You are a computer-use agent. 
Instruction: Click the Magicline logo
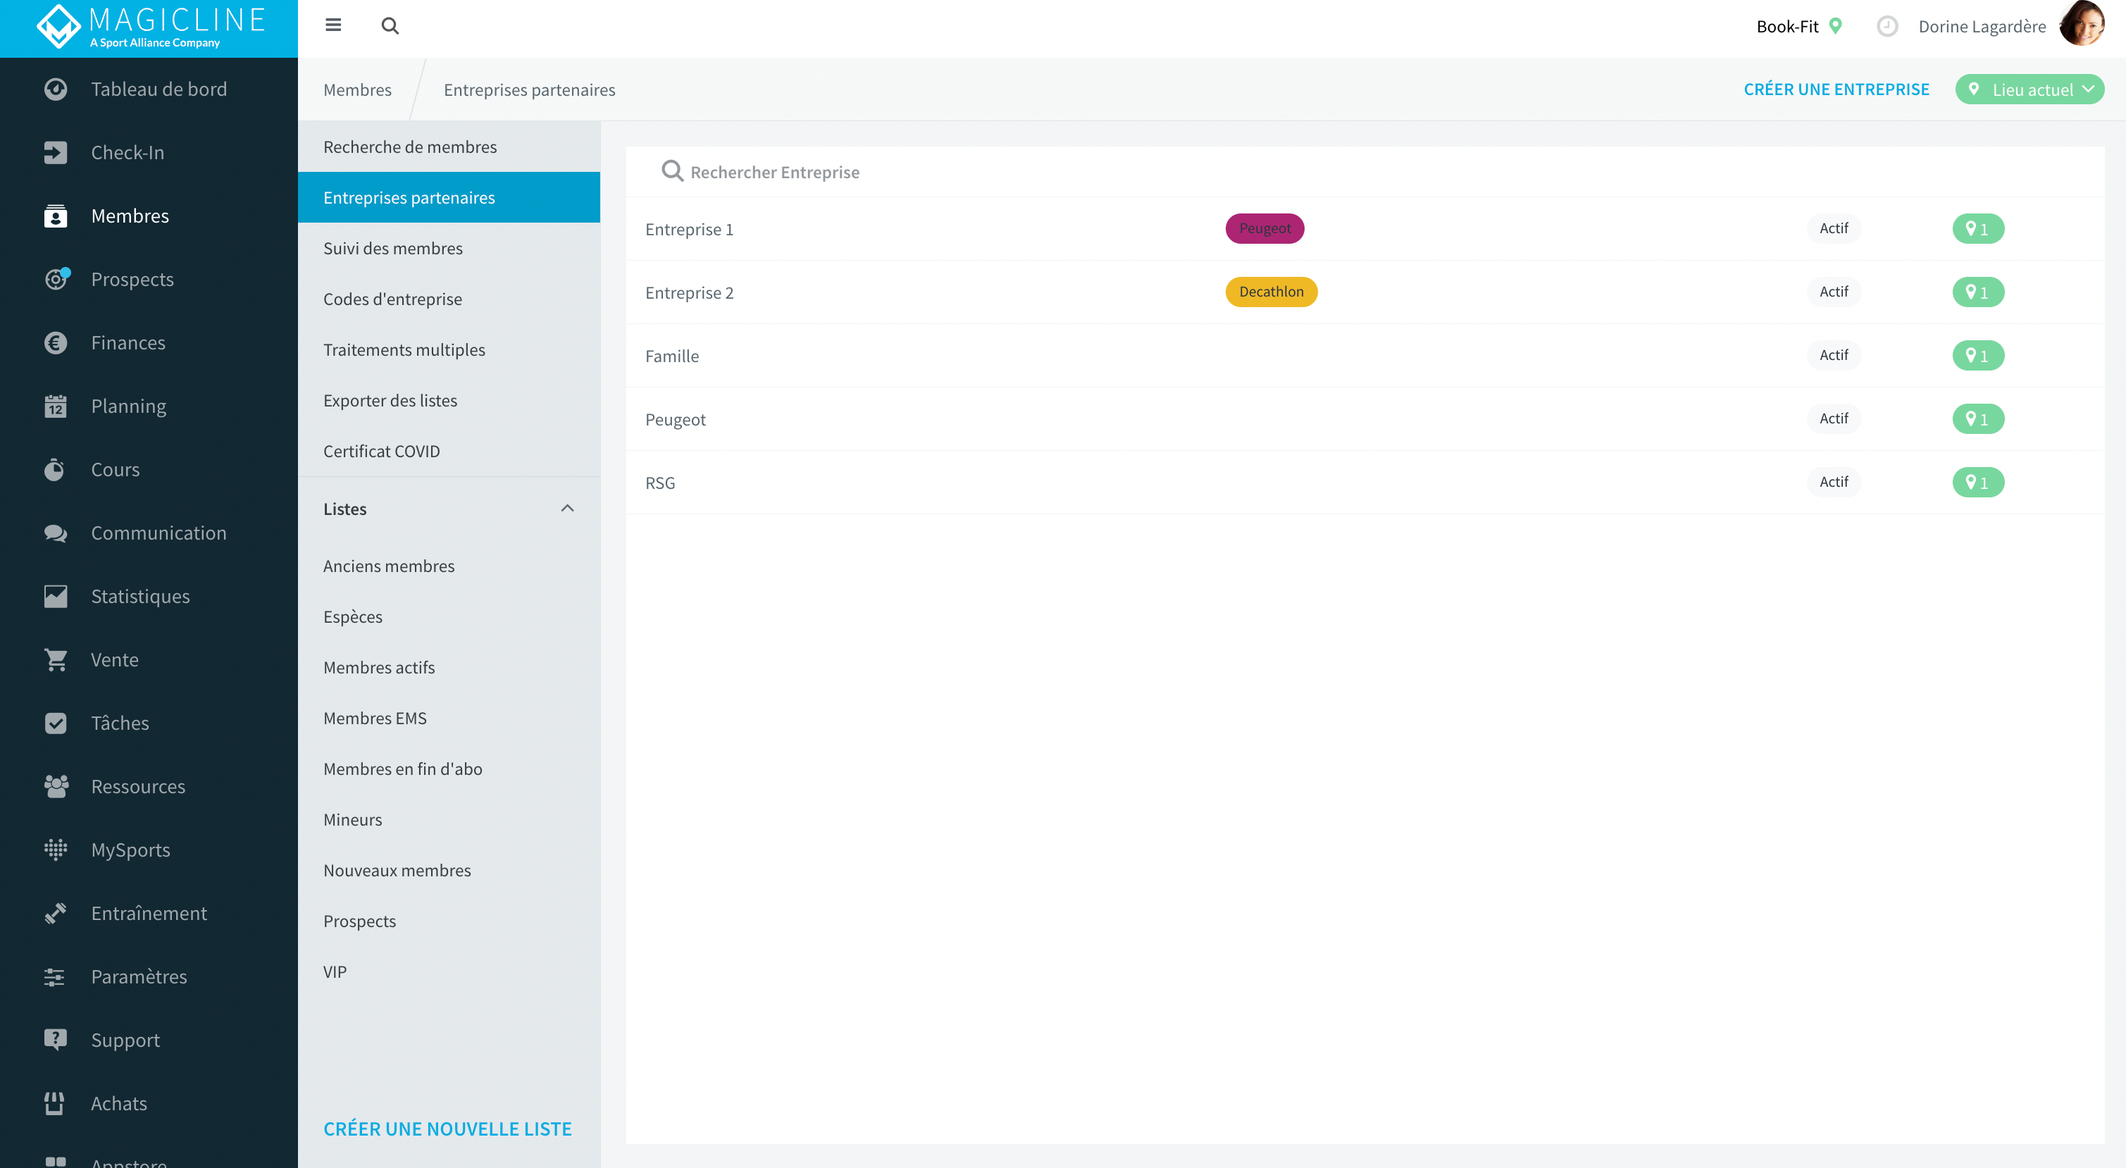click(x=150, y=27)
